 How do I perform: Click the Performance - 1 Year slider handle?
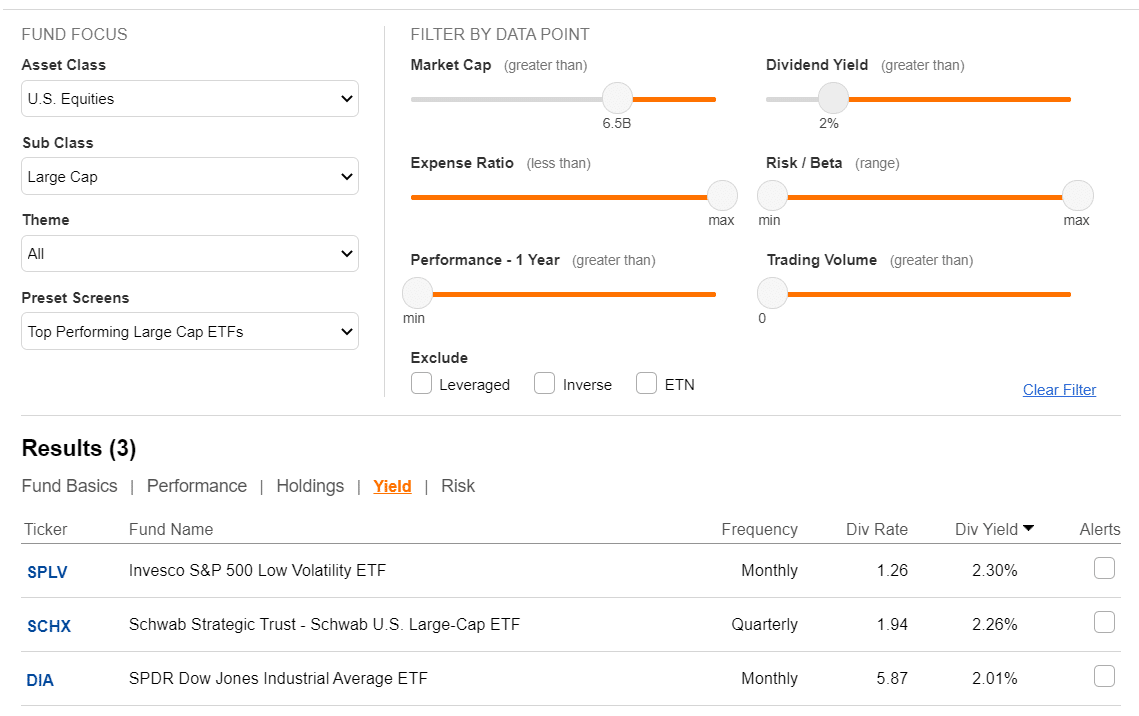[418, 293]
